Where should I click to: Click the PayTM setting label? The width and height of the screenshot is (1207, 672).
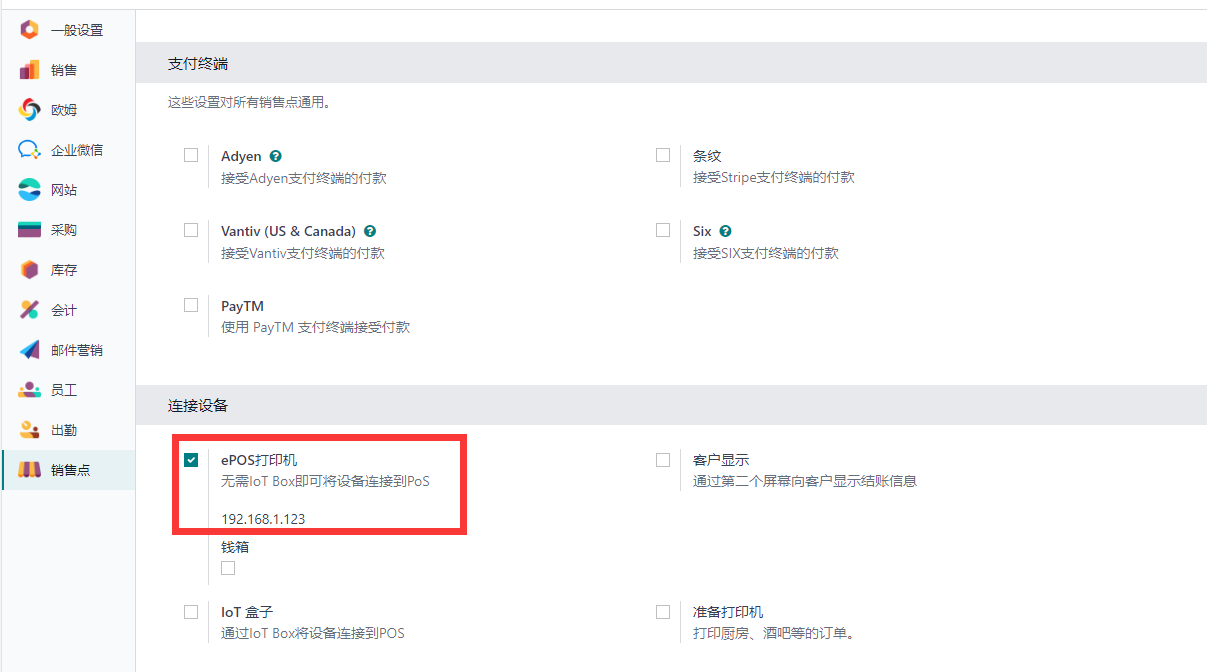click(242, 306)
